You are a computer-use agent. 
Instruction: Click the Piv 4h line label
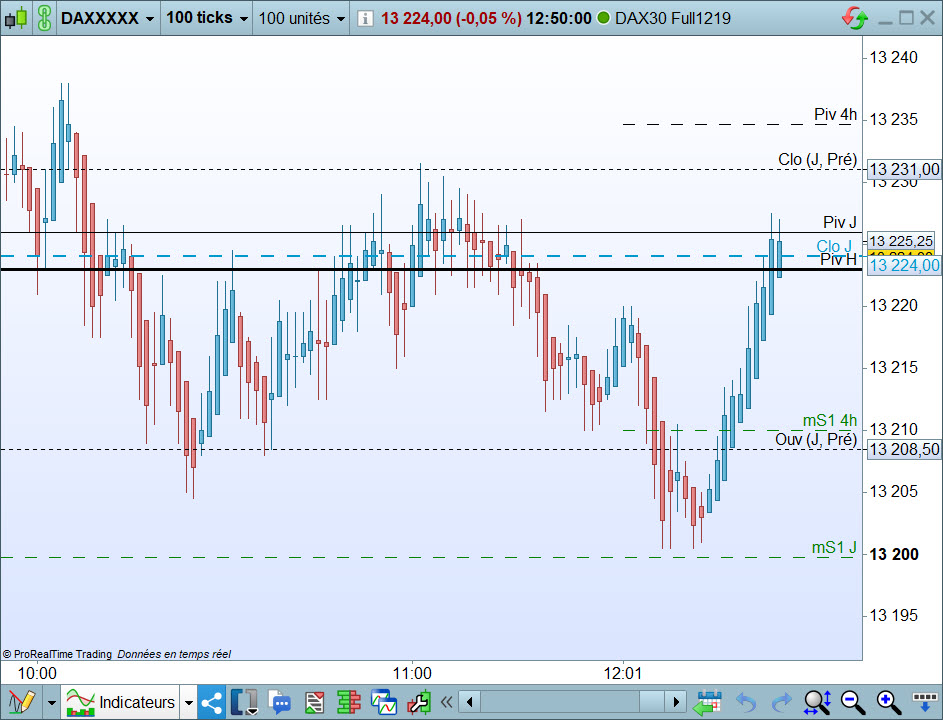[x=835, y=114]
